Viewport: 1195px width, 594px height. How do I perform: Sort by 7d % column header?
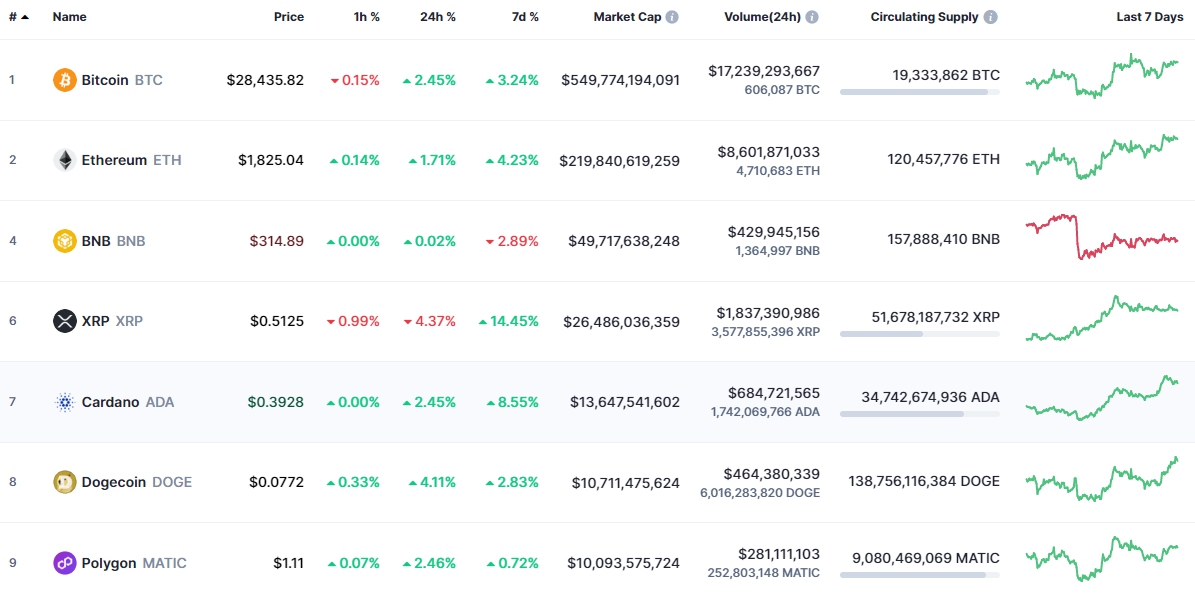[523, 17]
